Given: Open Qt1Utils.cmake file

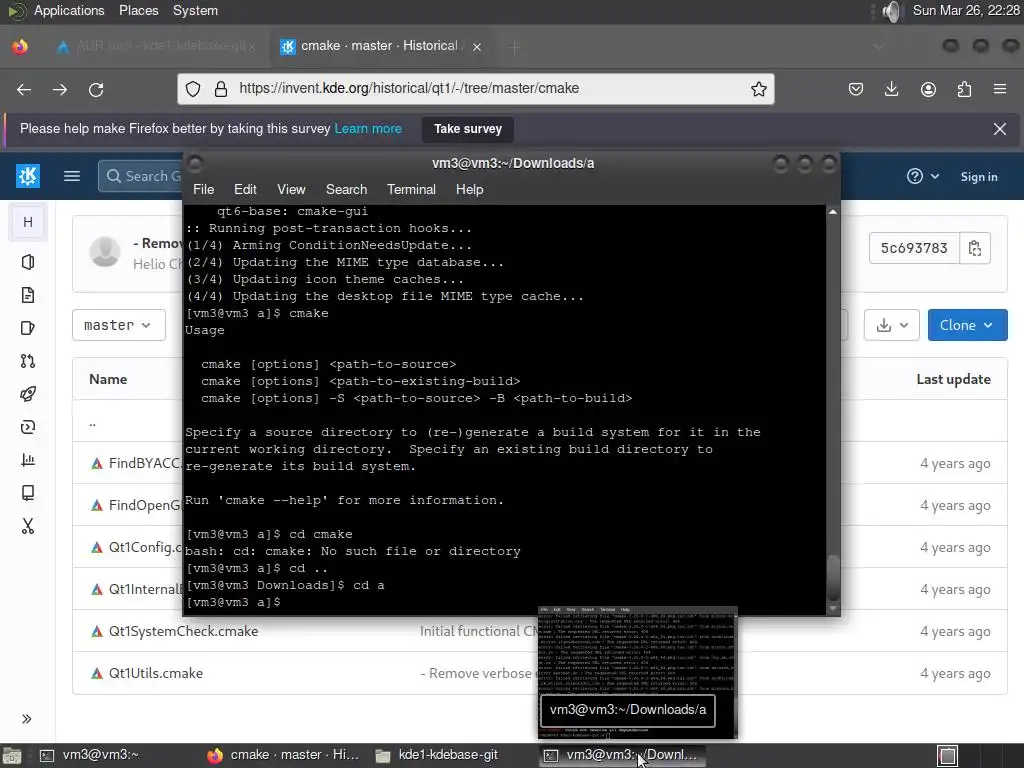Looking at the screenshot, I should pyautogui.click(x=155, y=673).
